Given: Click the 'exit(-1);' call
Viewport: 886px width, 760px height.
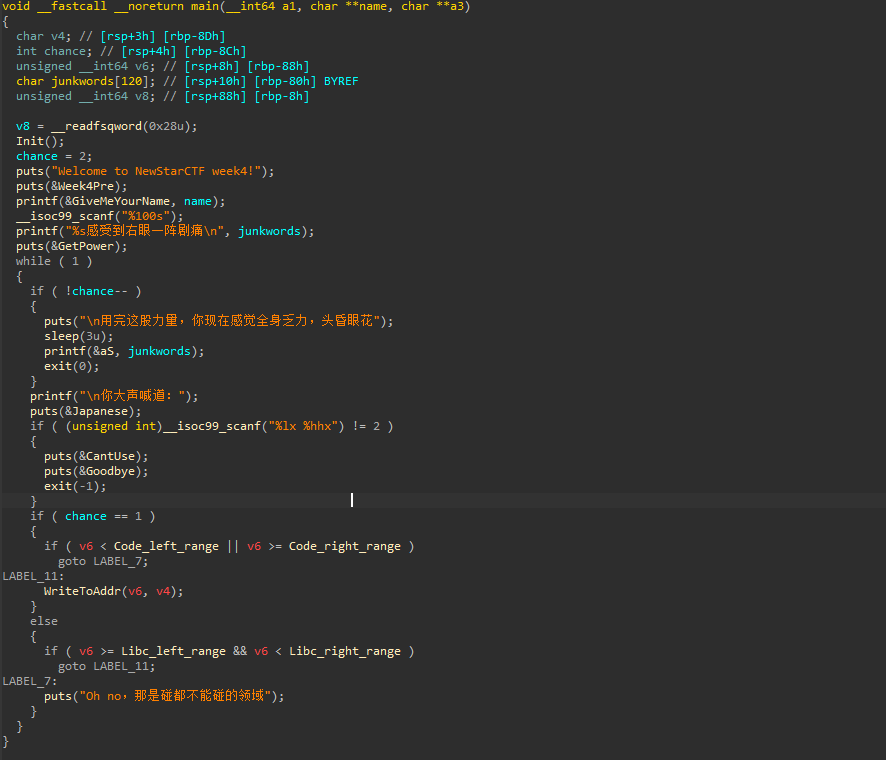Looking at the screenshot, I should pos(75,486).
